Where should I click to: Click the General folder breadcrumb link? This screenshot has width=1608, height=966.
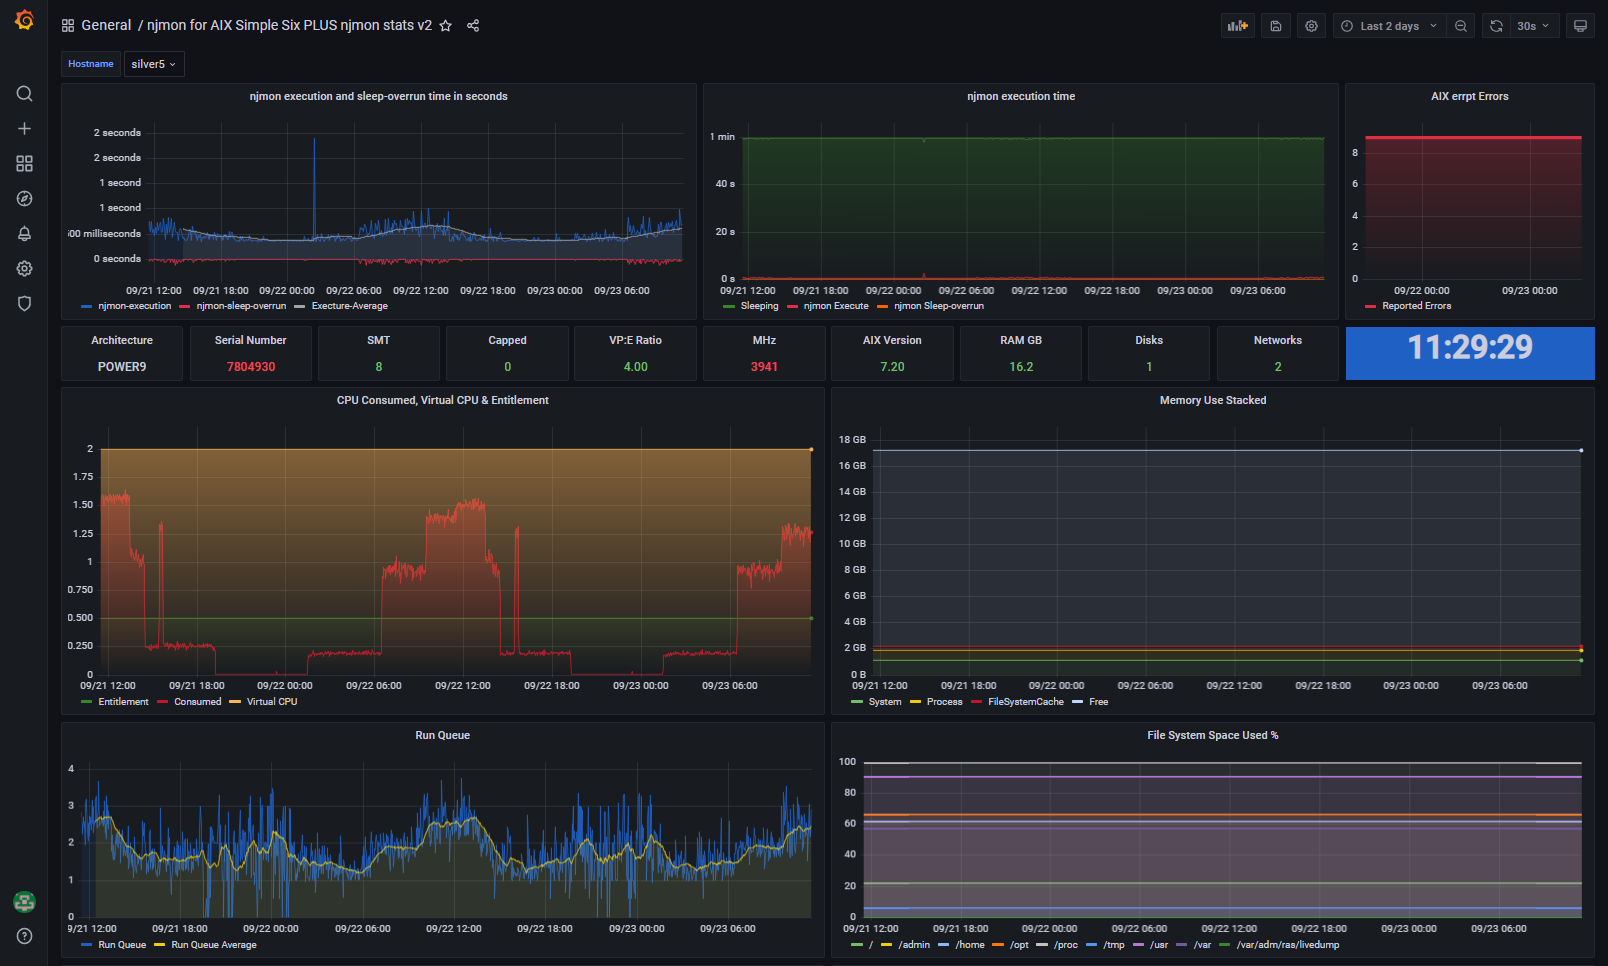click(106, 26)
